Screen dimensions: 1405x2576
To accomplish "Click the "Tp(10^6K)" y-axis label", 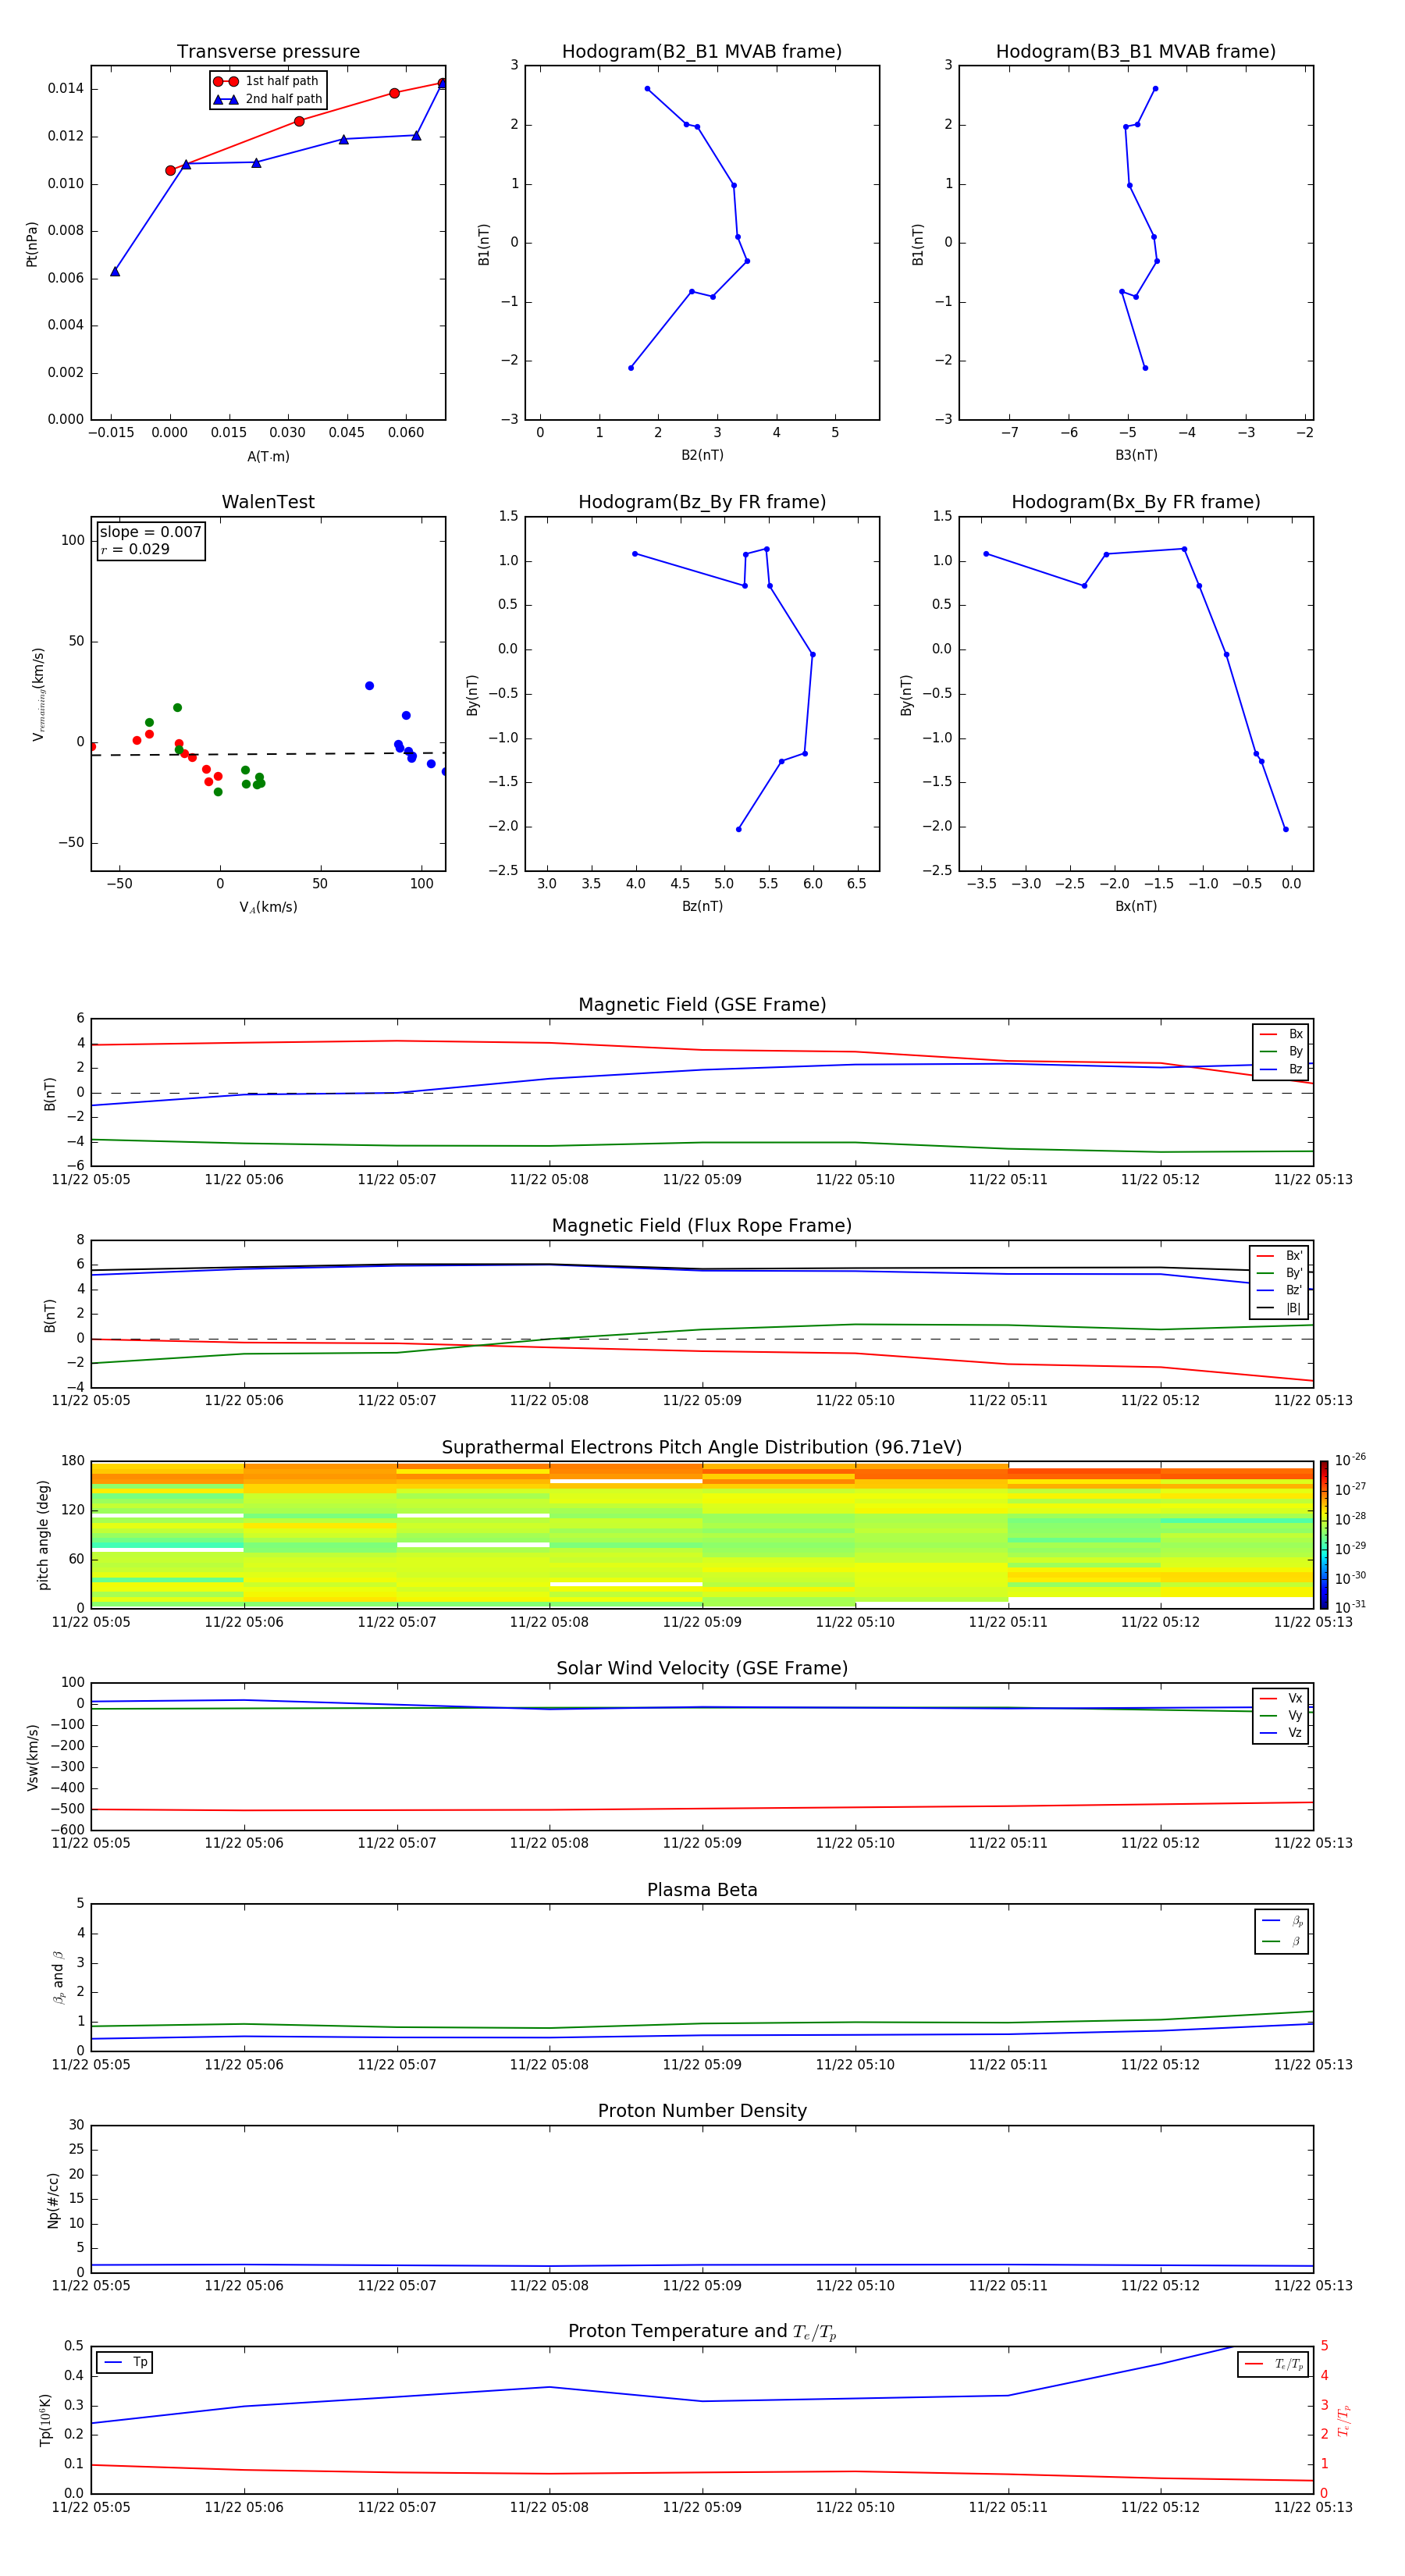I will (45, 2420).
